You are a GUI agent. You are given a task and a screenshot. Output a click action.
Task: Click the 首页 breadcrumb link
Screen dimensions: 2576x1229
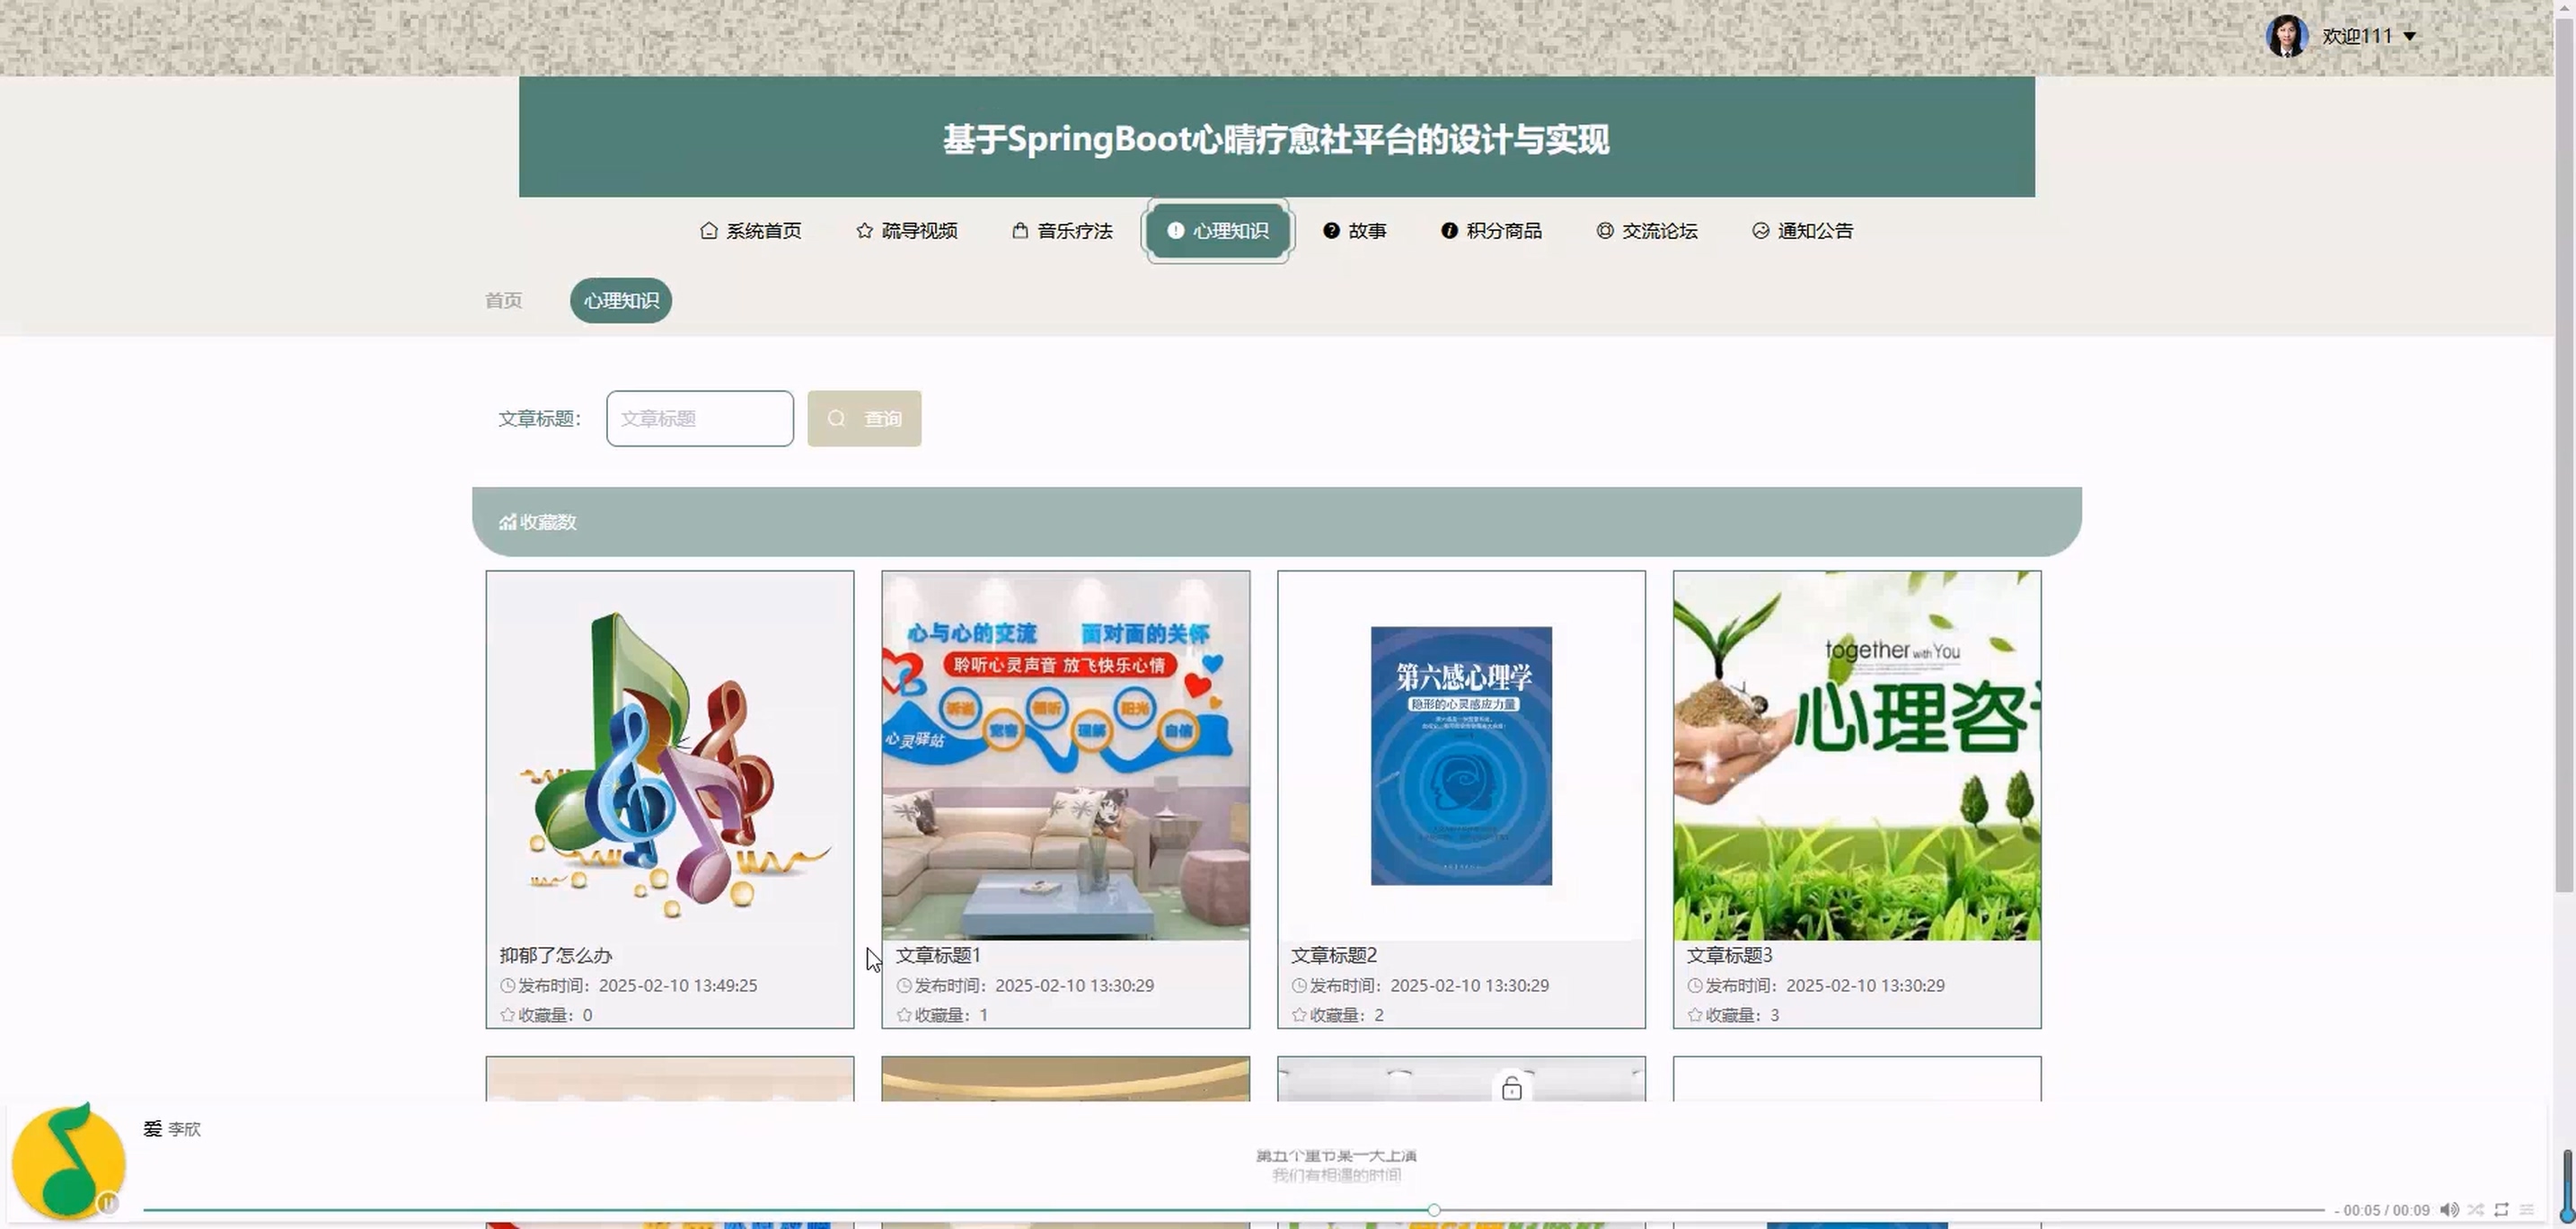point(503,300)
